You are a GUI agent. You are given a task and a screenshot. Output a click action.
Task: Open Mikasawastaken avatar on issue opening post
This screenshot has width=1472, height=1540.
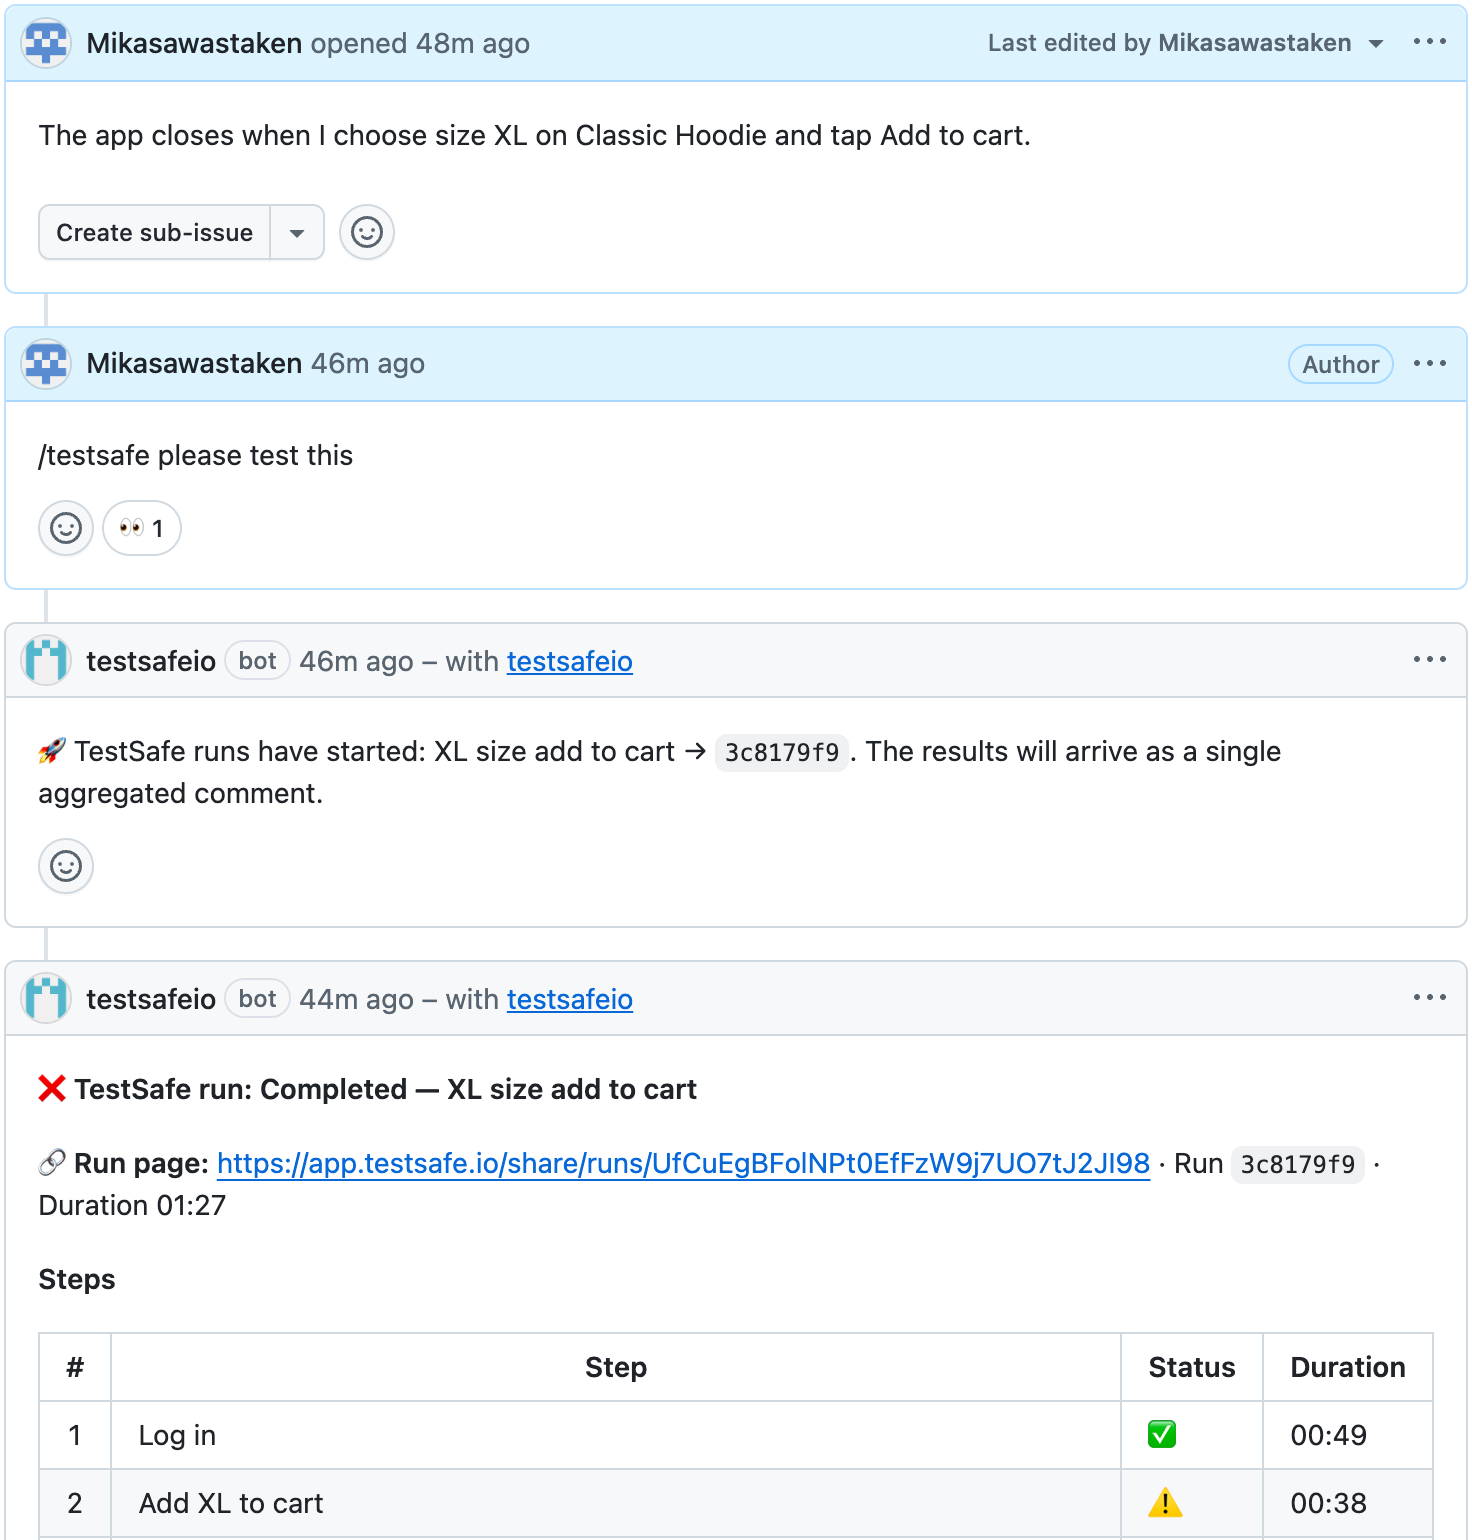point(46,44)
